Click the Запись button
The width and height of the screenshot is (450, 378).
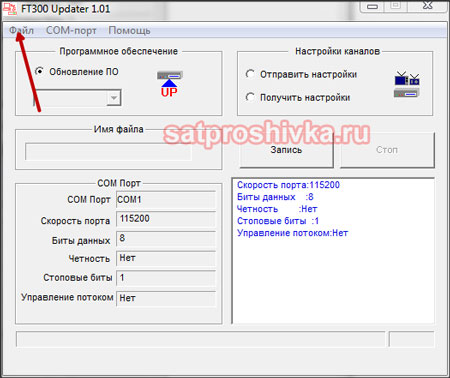[x=286, y=150]
